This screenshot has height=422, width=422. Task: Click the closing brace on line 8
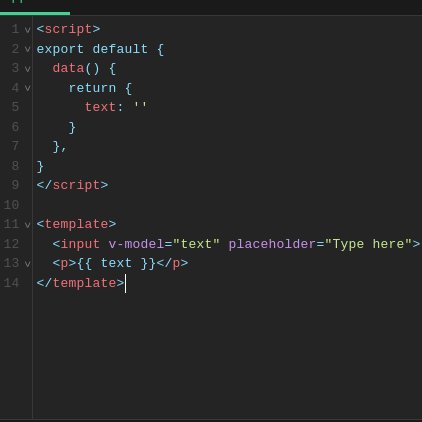coord(40,166)
